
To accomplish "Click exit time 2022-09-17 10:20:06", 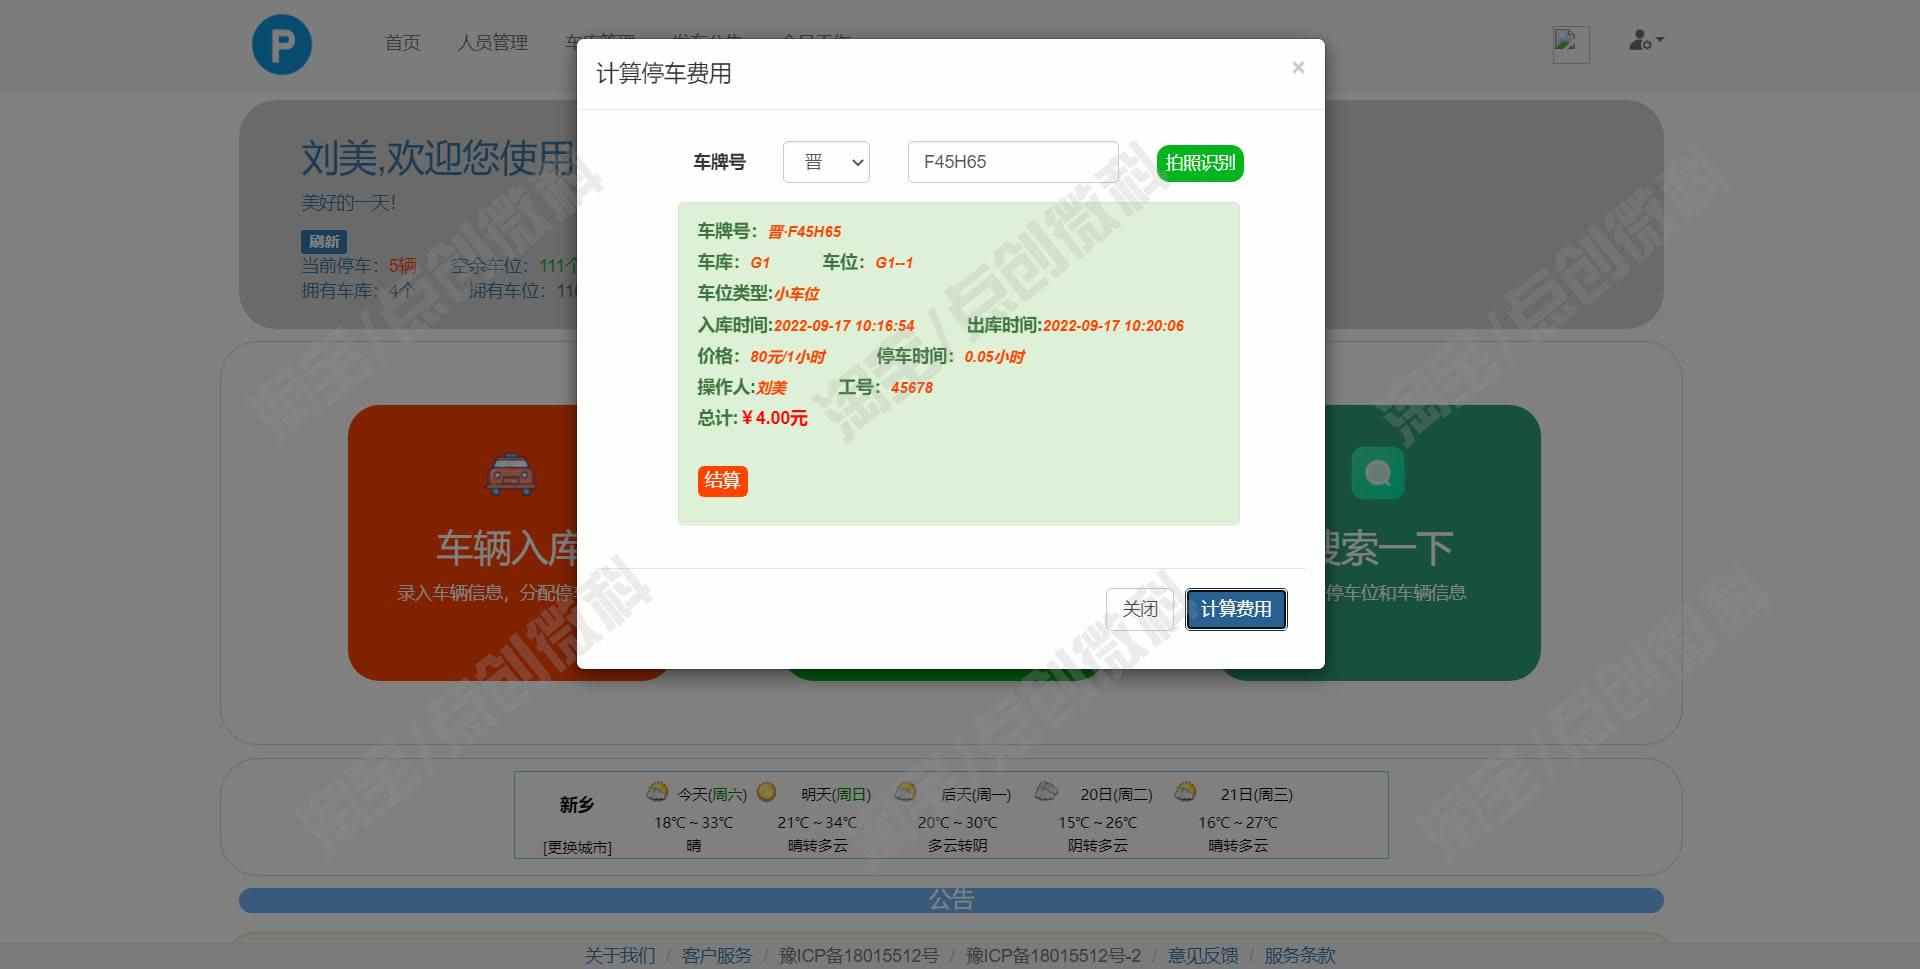I will [1113, 326].
